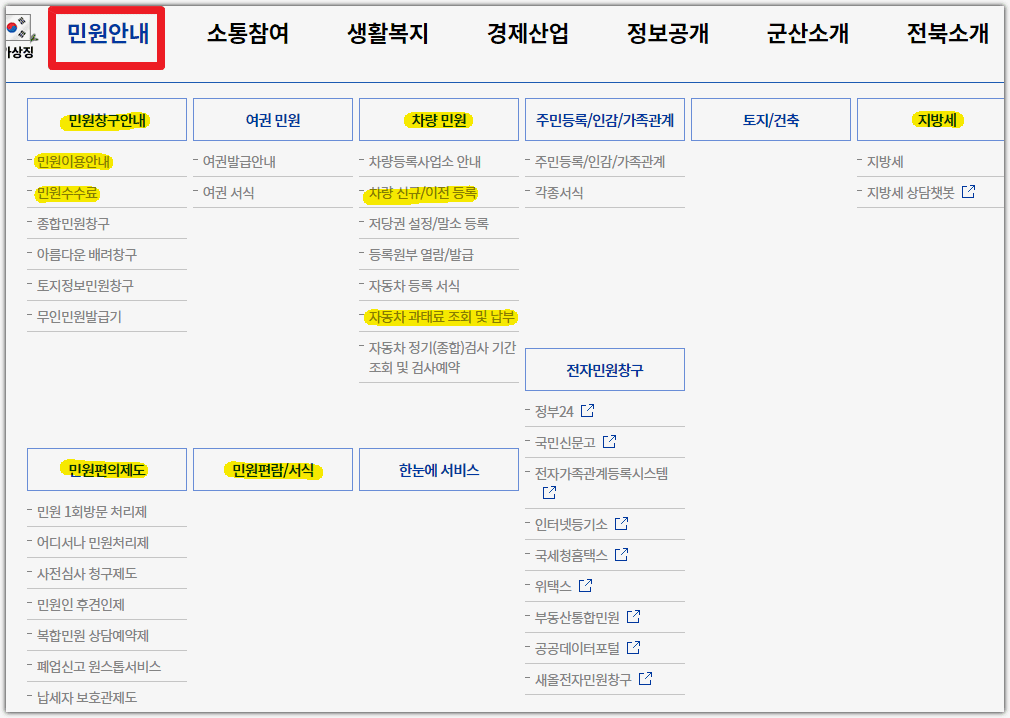Click the external link icon beside 전자가족관계등록시스템
Screen dimensions: 1010x718
[550, 492]
